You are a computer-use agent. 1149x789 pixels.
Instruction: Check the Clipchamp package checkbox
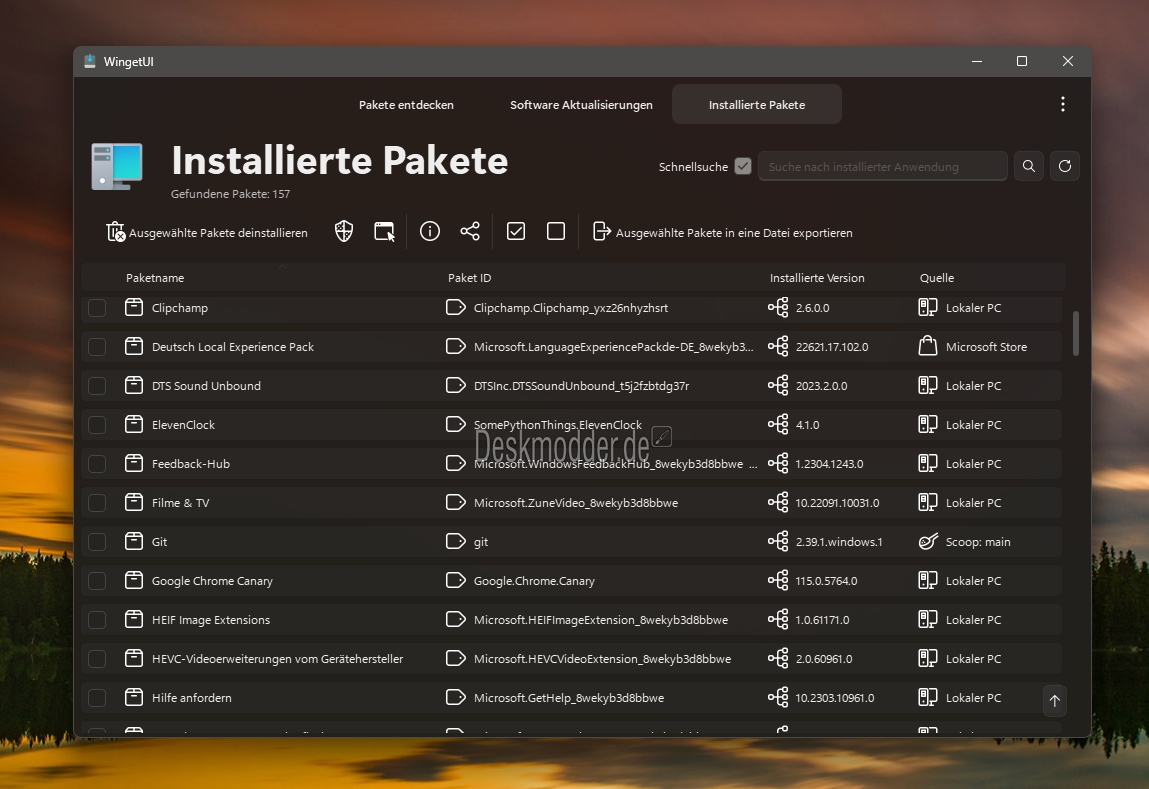[x=97, y=308]
